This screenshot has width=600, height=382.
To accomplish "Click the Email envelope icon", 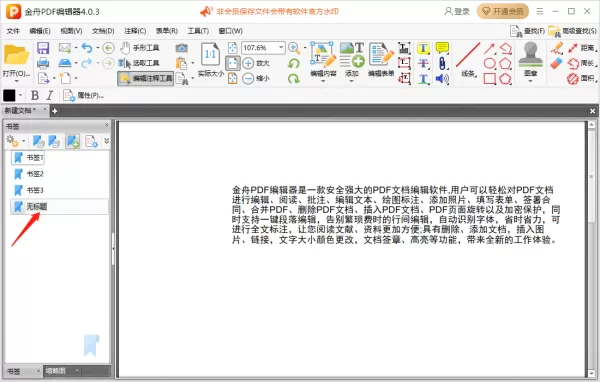I will click(65, 48).
